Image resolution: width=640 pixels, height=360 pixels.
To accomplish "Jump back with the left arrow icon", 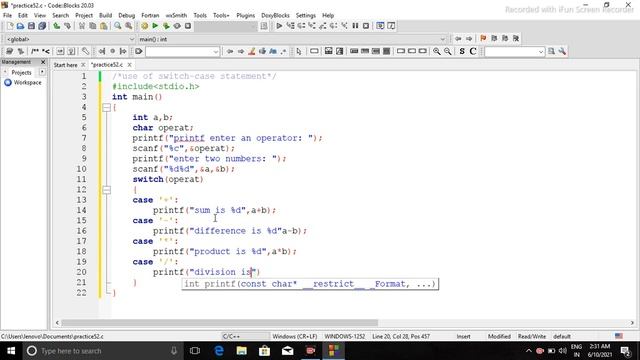I will (458, 38).
